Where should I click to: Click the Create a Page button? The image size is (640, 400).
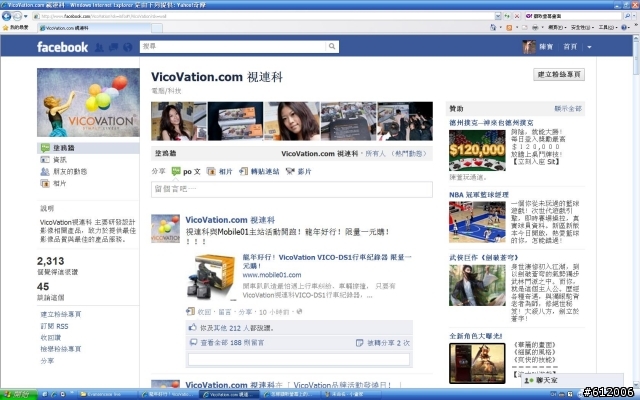[559, 74]
